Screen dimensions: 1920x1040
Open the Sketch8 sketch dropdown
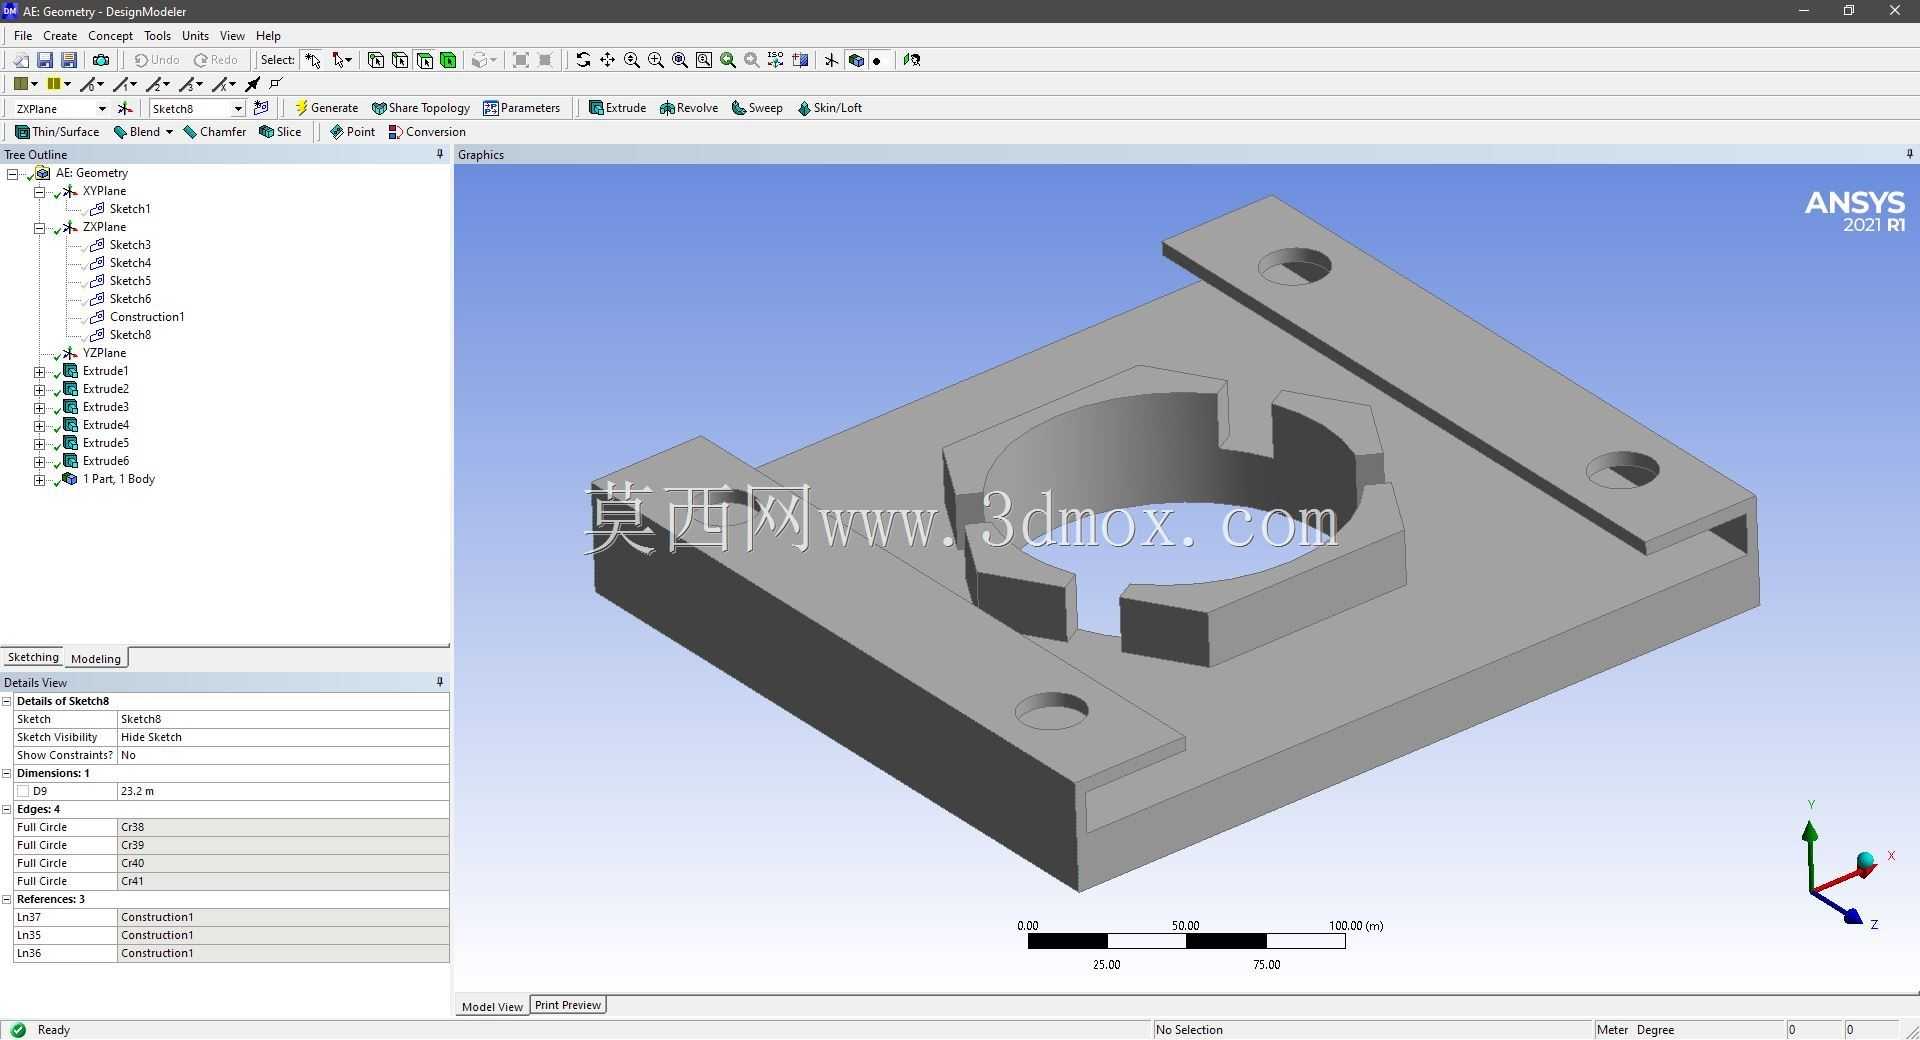coord(238,108)
